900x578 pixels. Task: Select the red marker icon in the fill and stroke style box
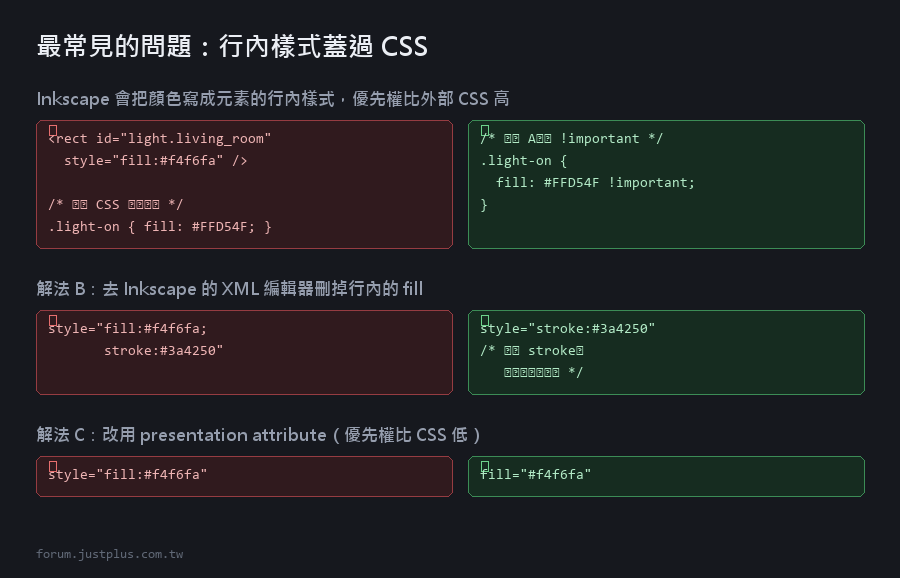point(53,320)
